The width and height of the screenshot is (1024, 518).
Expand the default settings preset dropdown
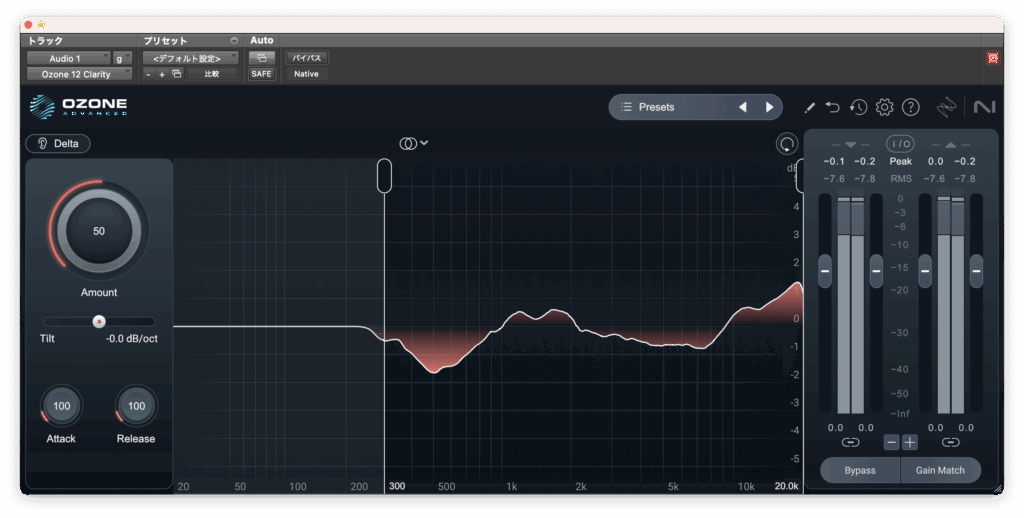pos(189,58)
